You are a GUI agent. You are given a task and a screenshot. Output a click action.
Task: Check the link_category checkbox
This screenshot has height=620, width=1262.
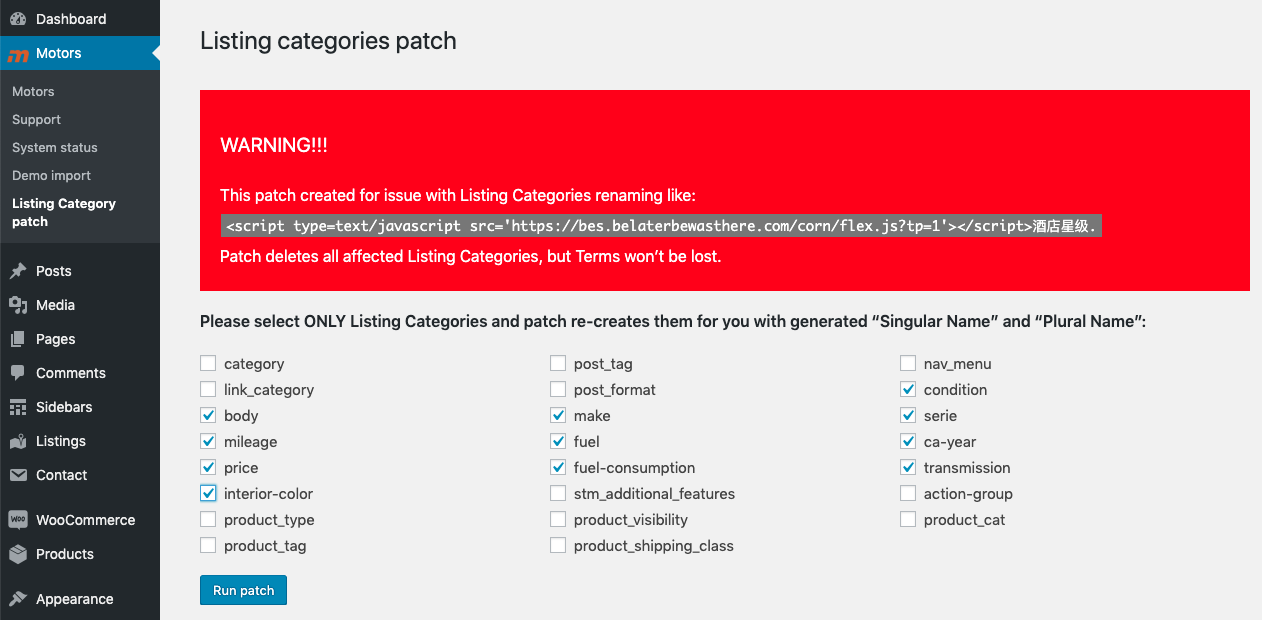(x=208, y=389)
